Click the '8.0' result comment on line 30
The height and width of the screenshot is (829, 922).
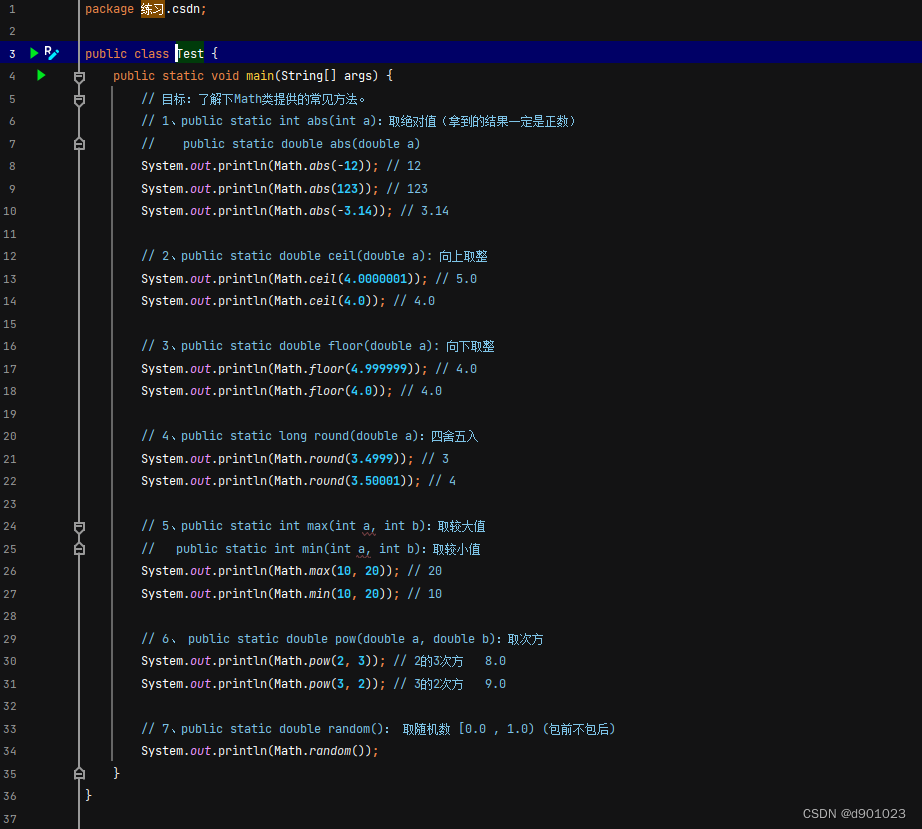click(x=495, y=661)
